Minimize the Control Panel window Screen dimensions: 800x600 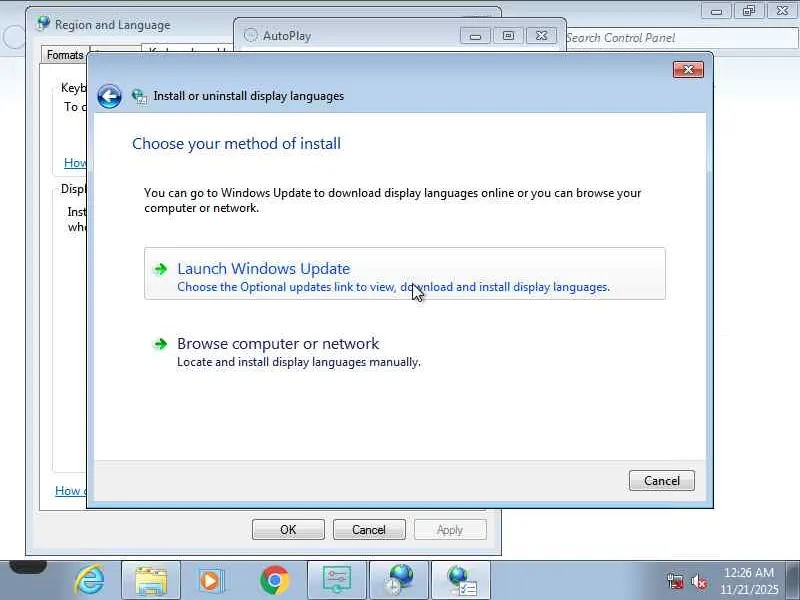tap(716, 11)
